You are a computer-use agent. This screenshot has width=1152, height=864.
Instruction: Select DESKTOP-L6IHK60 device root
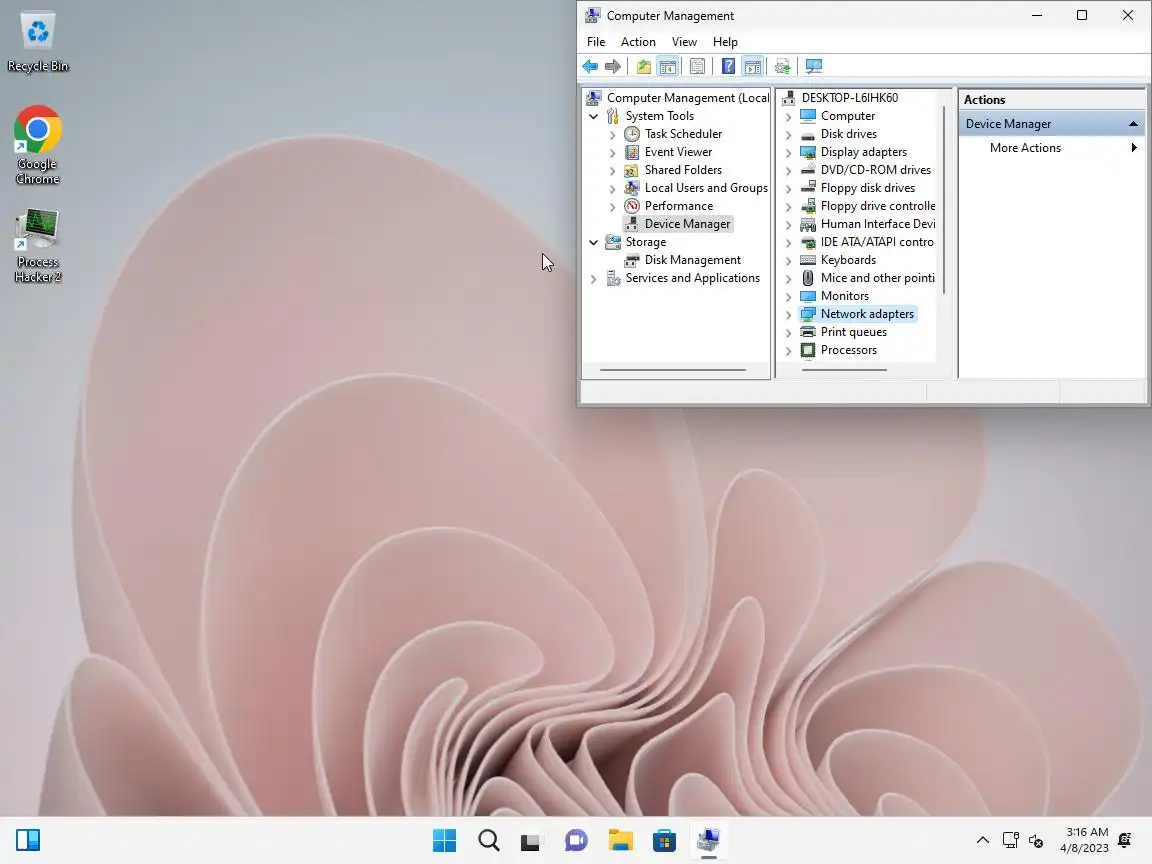[x=849, y=98]
